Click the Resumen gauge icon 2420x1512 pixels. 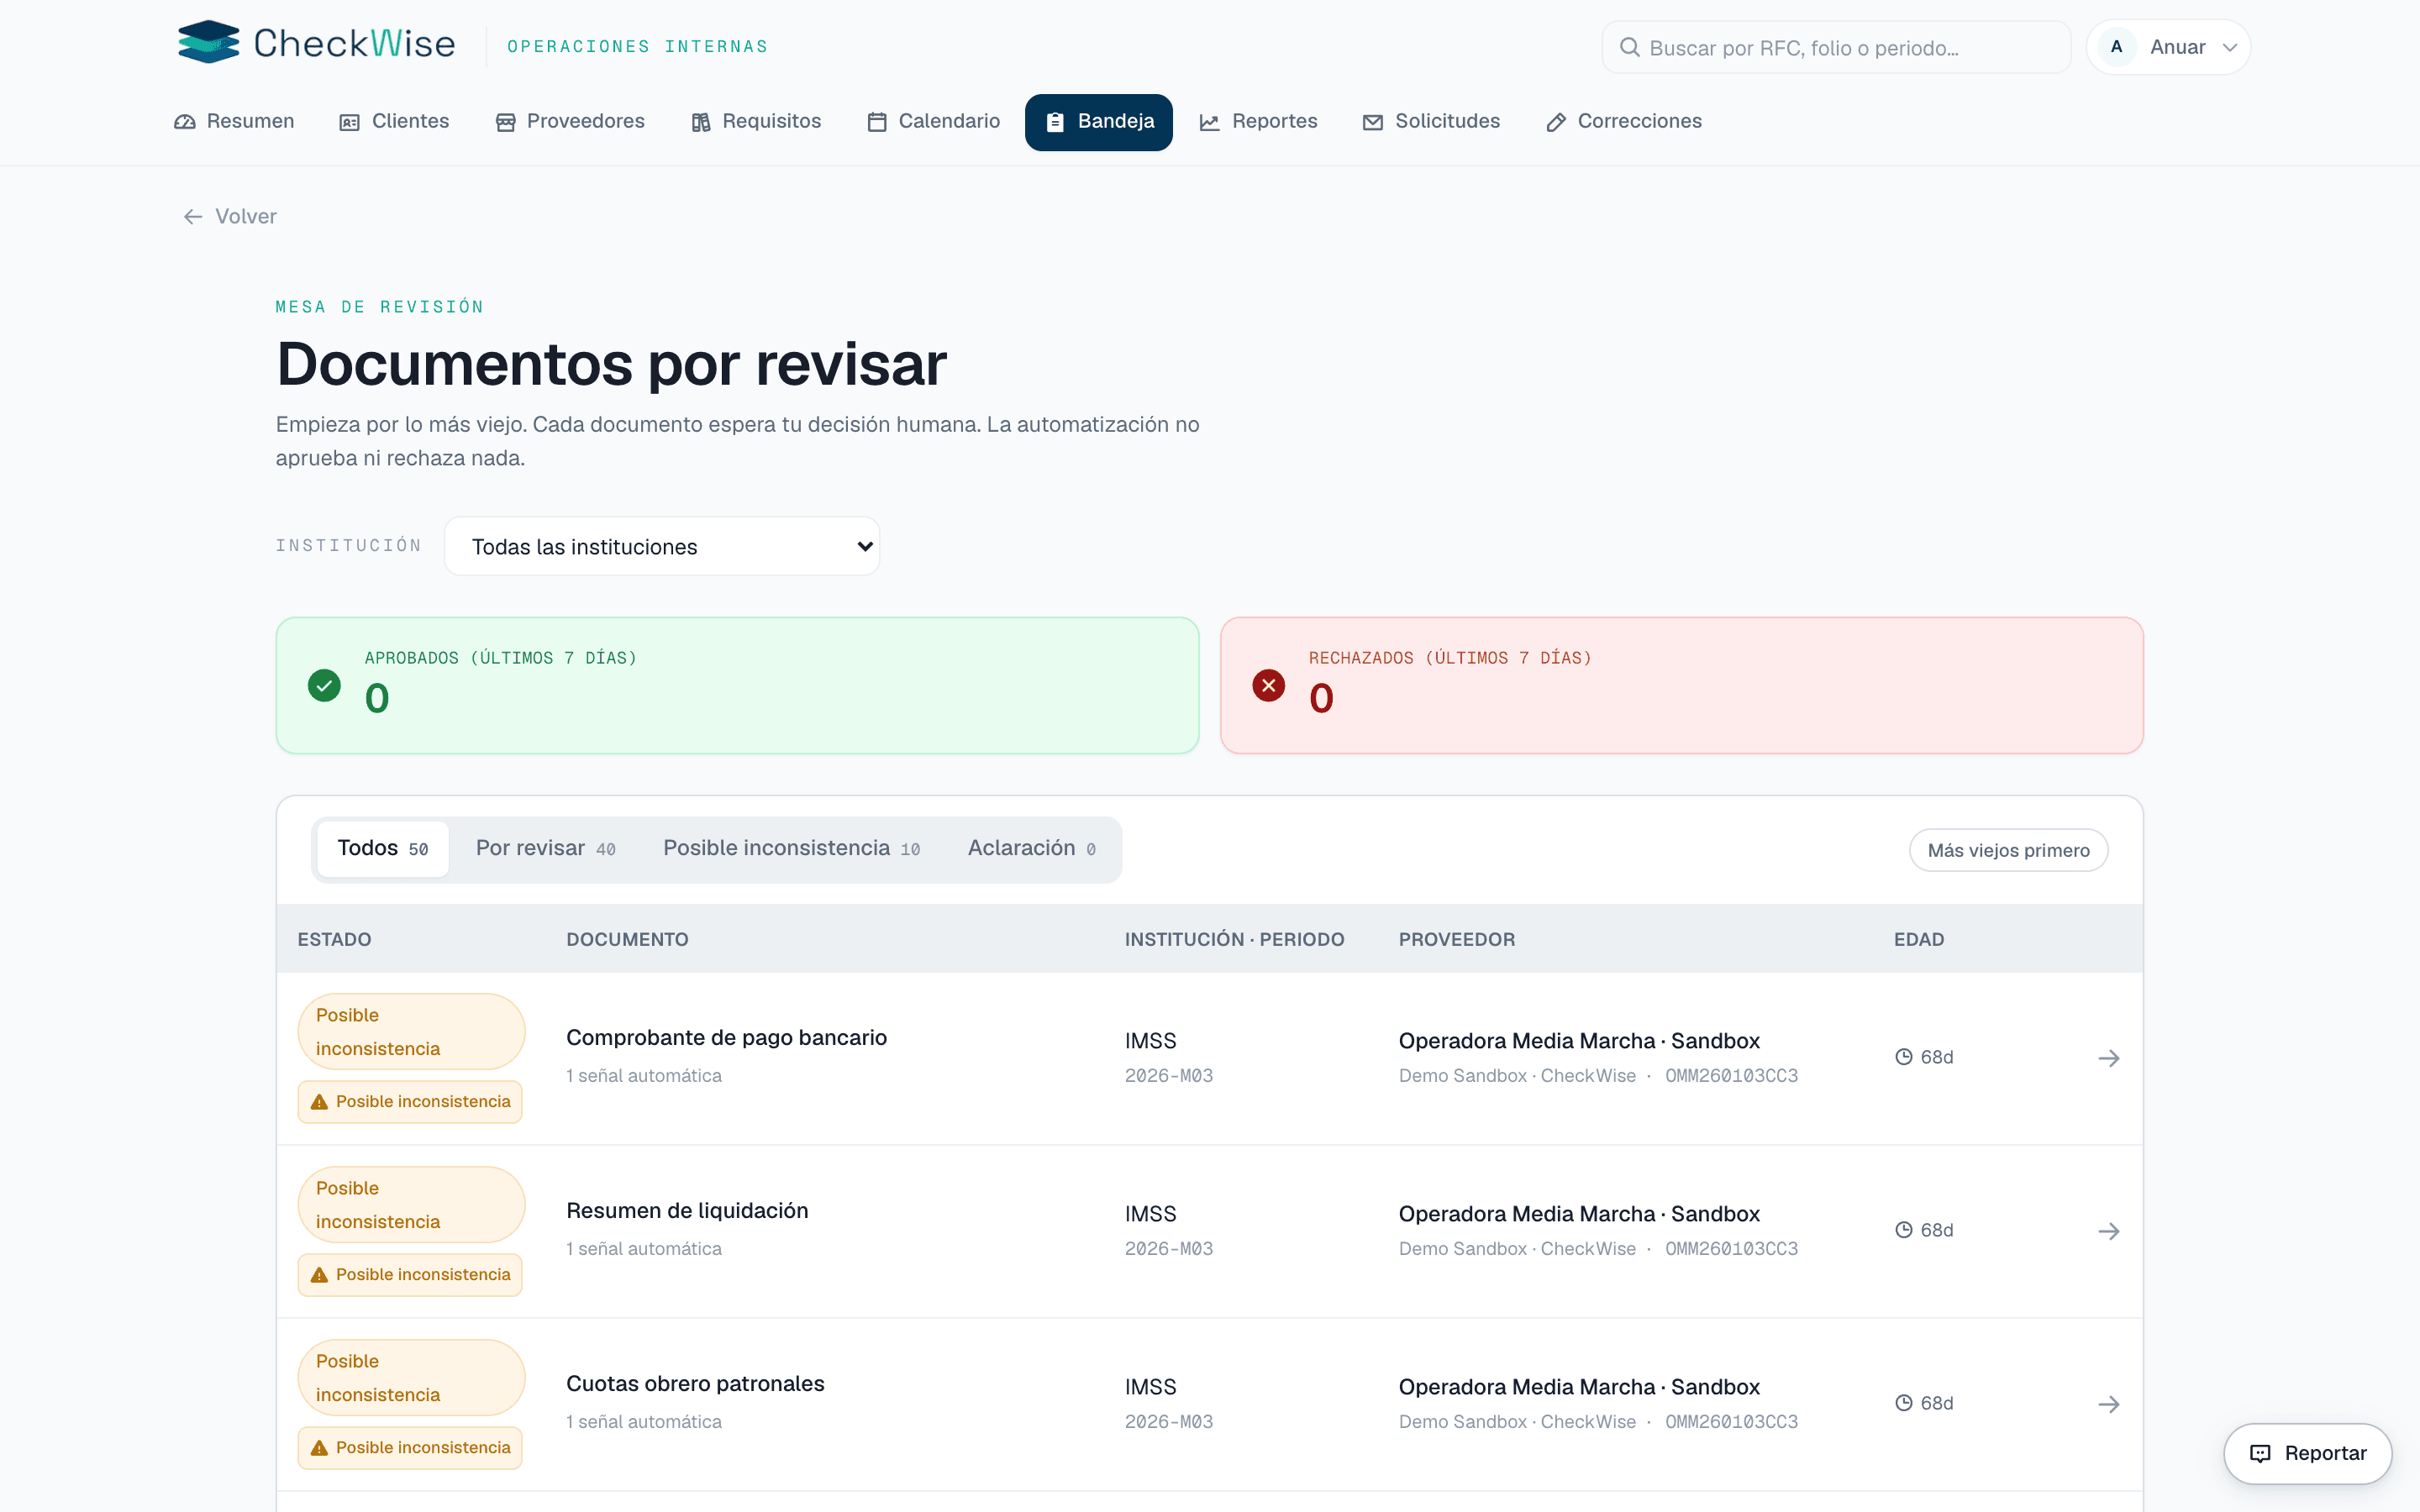click(x=185, y=122)
